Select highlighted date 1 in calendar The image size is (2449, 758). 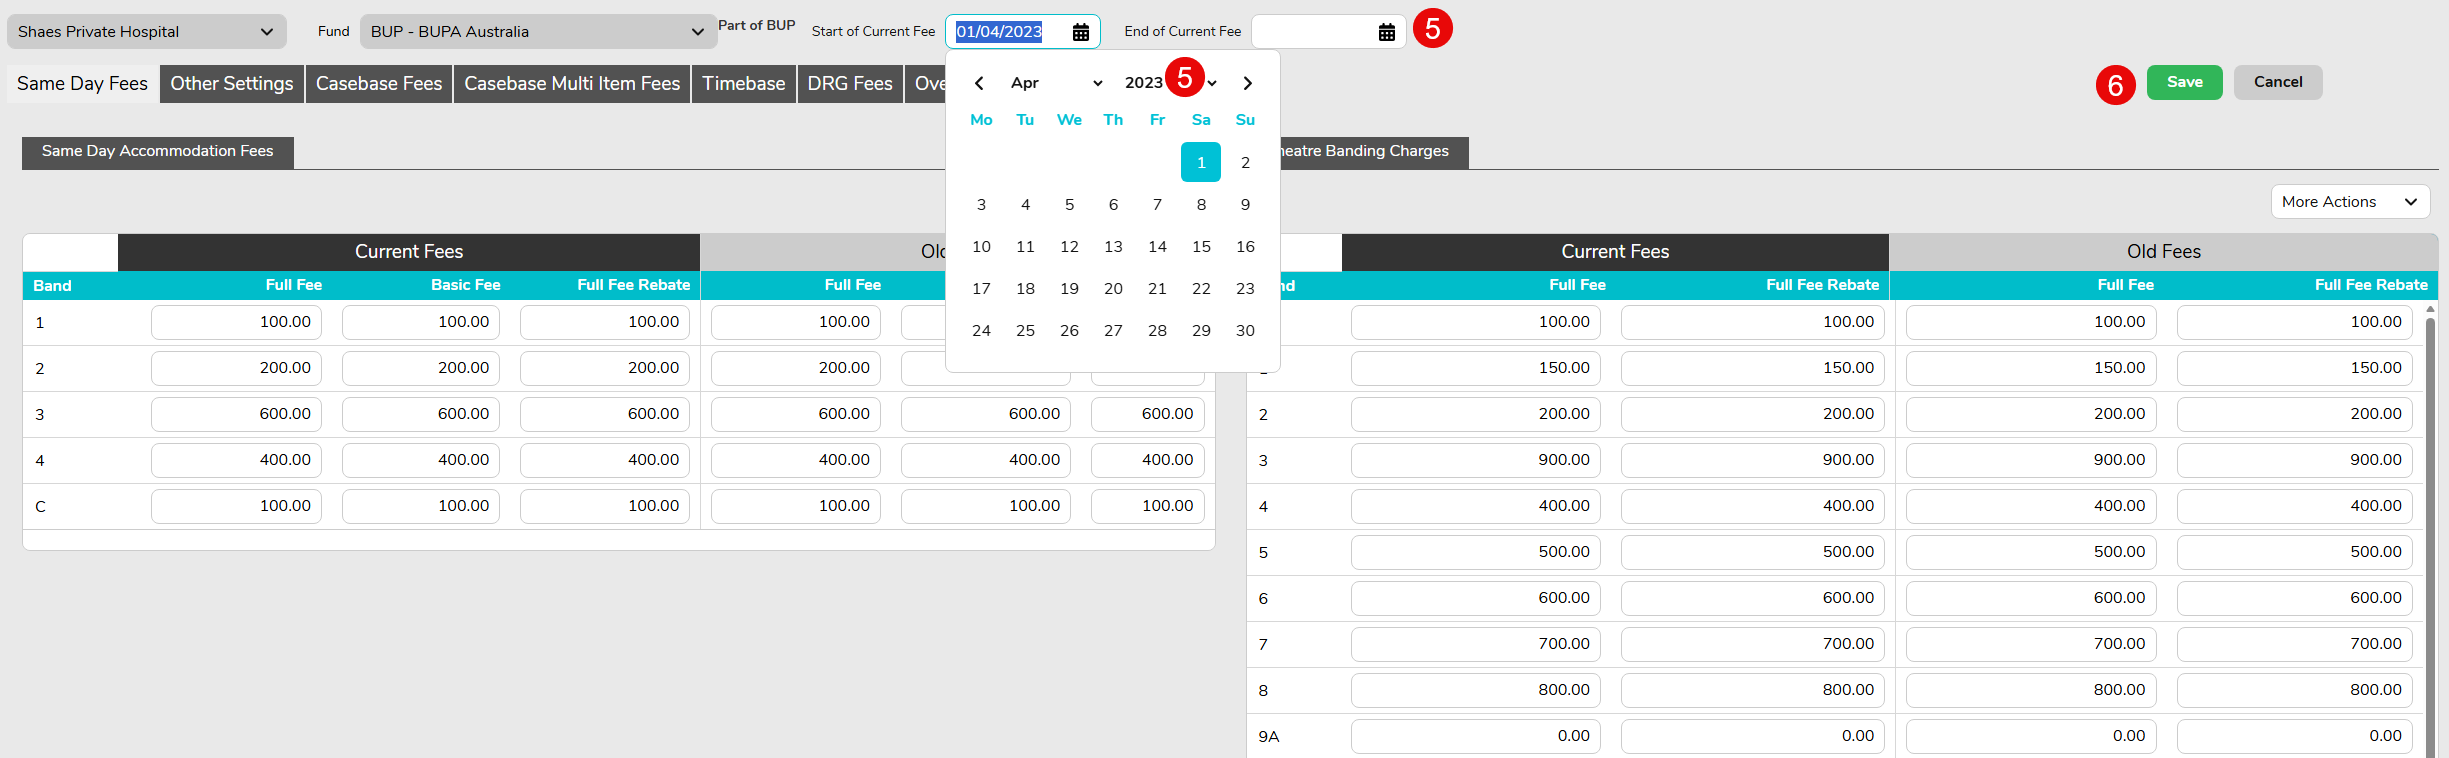1200,162
